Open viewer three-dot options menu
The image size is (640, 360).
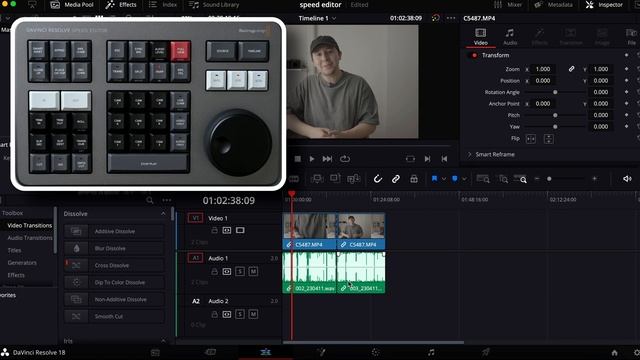click(451, 18)
